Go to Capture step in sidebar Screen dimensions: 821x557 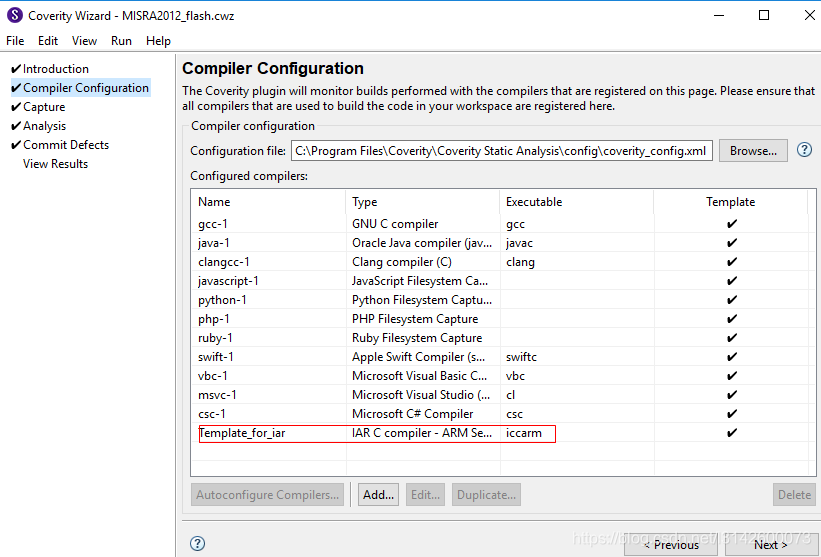[44, 107]
